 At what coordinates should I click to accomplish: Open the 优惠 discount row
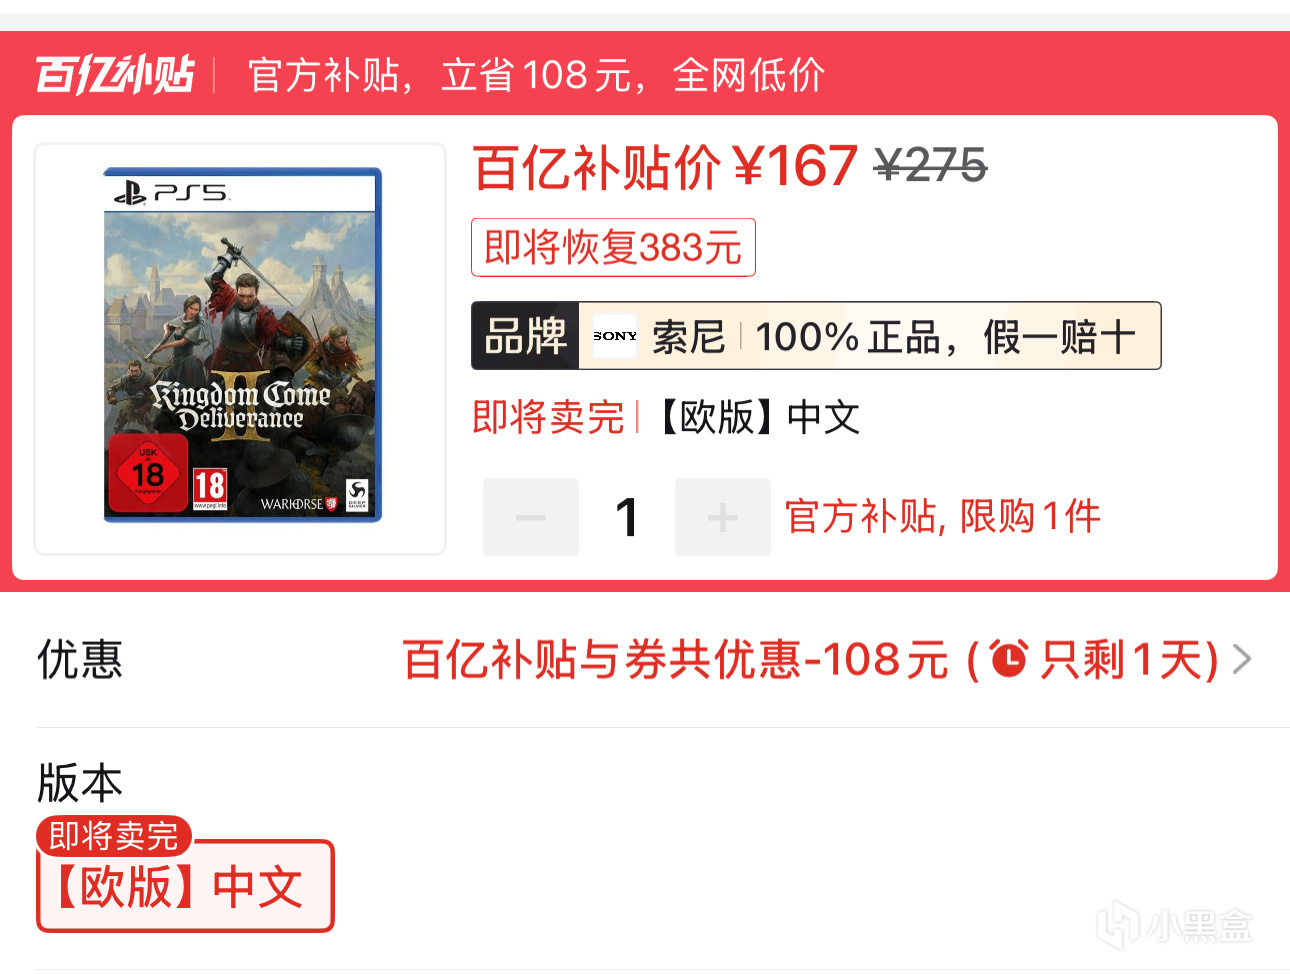point(645,660)
